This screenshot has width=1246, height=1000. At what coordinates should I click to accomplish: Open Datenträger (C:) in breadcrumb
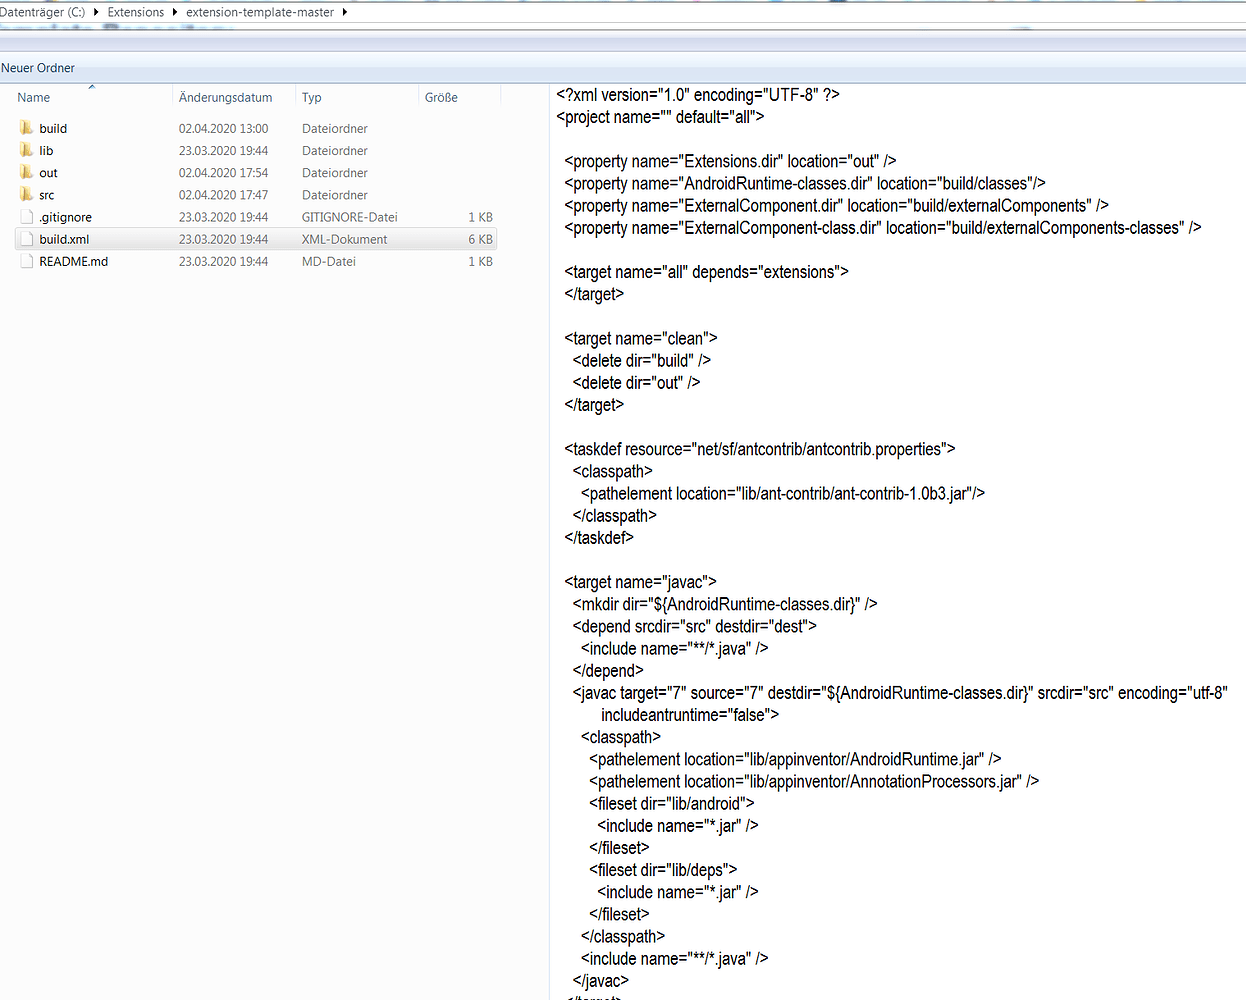(42, 12)
